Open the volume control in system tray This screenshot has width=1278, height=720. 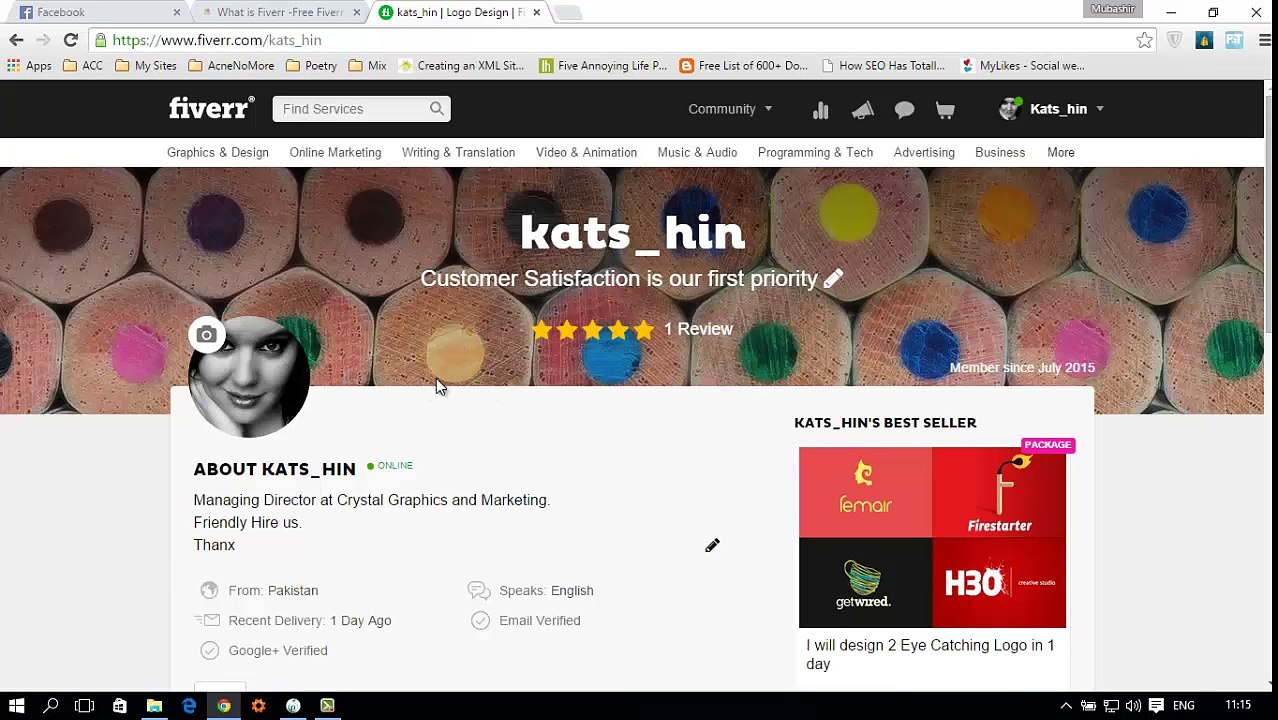(1133, 706)
